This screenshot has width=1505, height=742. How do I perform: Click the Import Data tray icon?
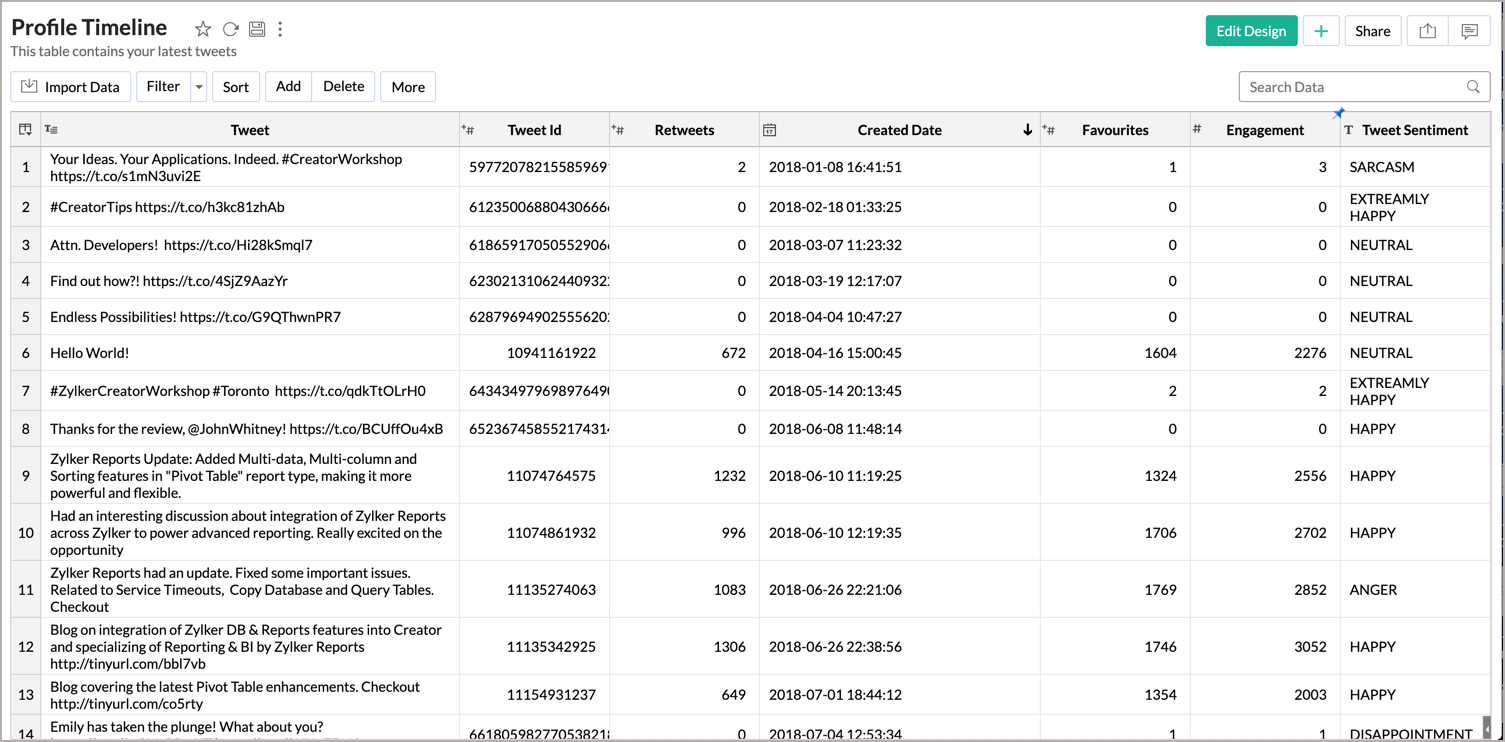[x=29, y=86]
